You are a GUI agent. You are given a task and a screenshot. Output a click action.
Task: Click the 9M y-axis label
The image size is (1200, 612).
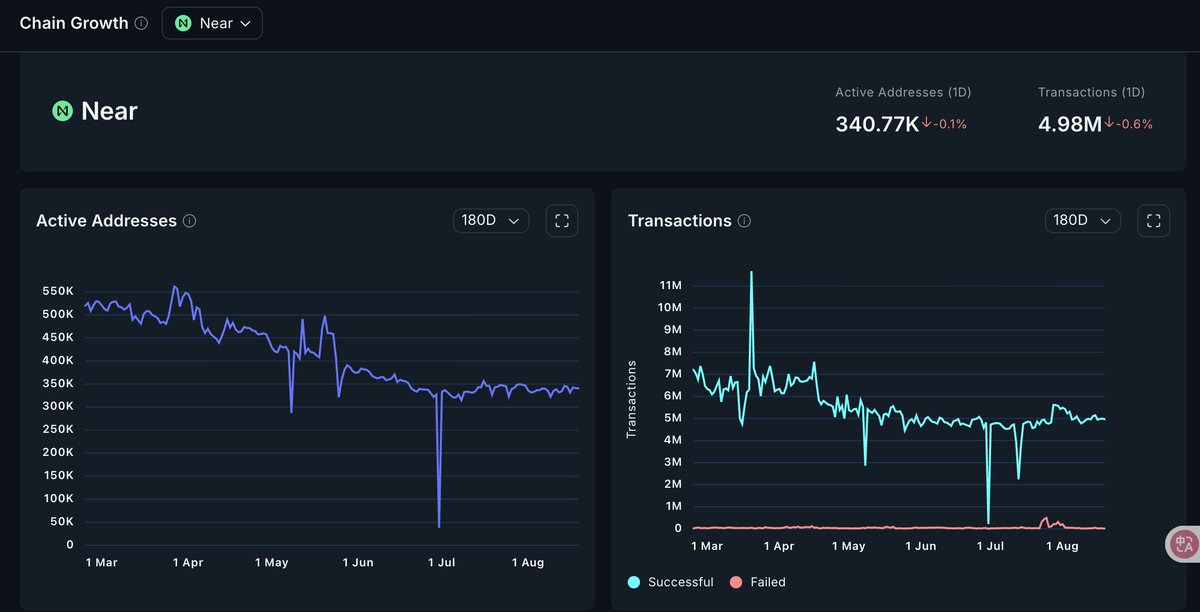pos(674,329)
